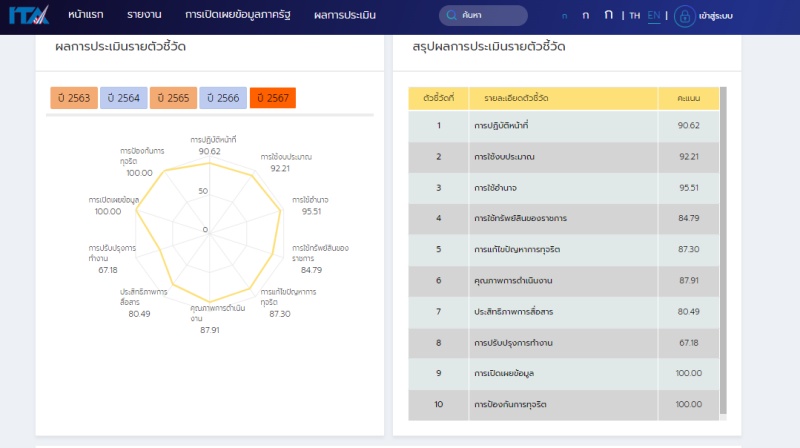The image size is (800, 448).
Task: Select the ปี 2564 year tab
Action: click(122, 98)
